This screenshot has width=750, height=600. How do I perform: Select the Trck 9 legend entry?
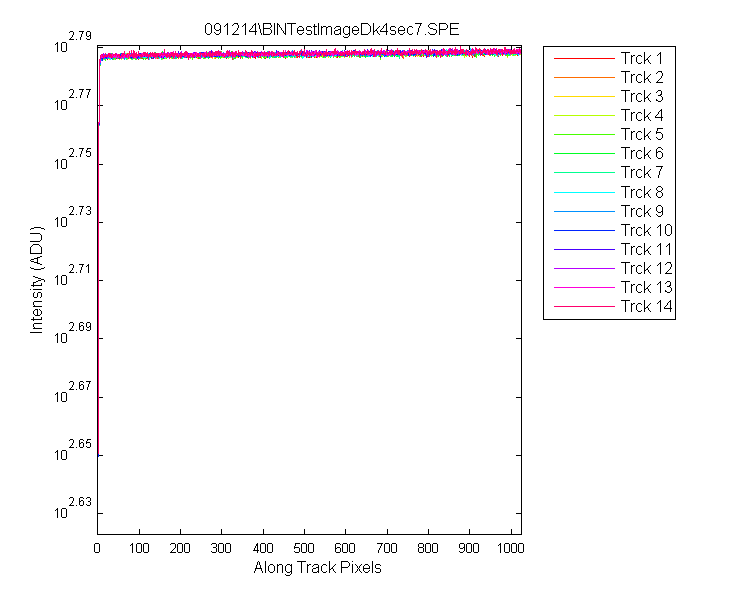pos(608,211)
